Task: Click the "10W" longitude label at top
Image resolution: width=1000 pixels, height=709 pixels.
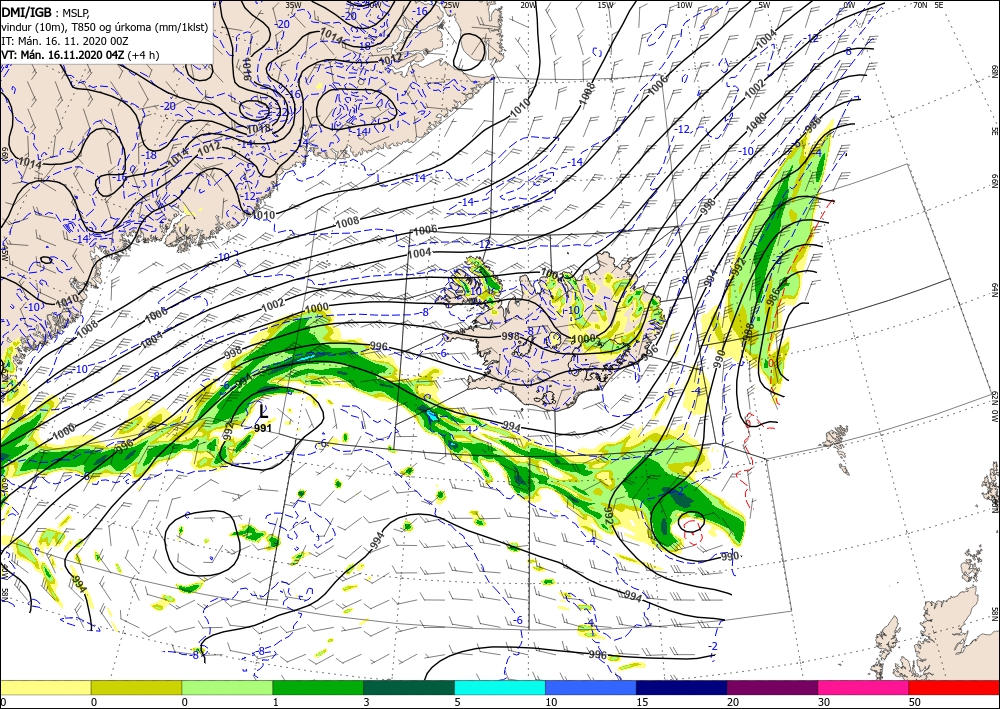Action: 684,5
